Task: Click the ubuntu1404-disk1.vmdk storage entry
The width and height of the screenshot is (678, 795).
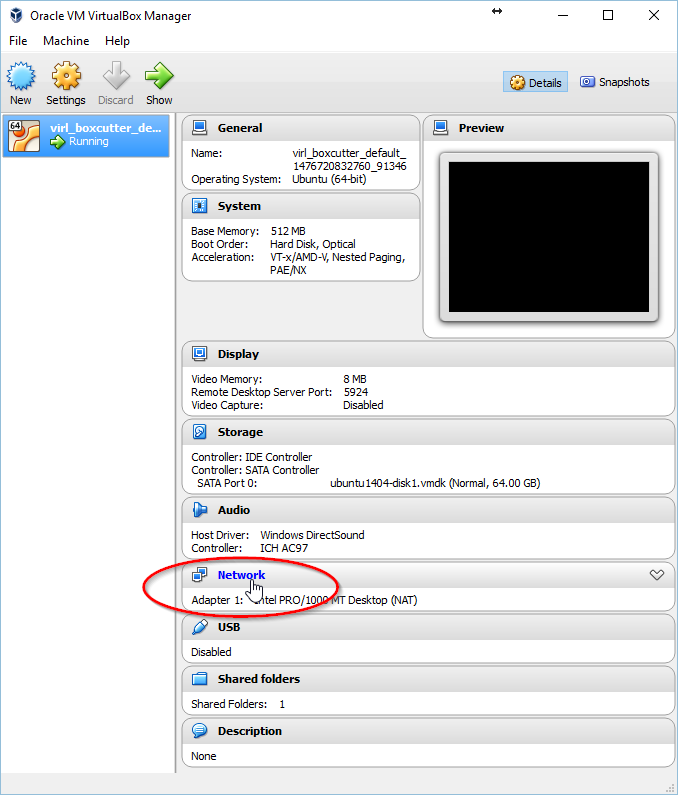Action: pyautogui.click(x=435, y=483)
